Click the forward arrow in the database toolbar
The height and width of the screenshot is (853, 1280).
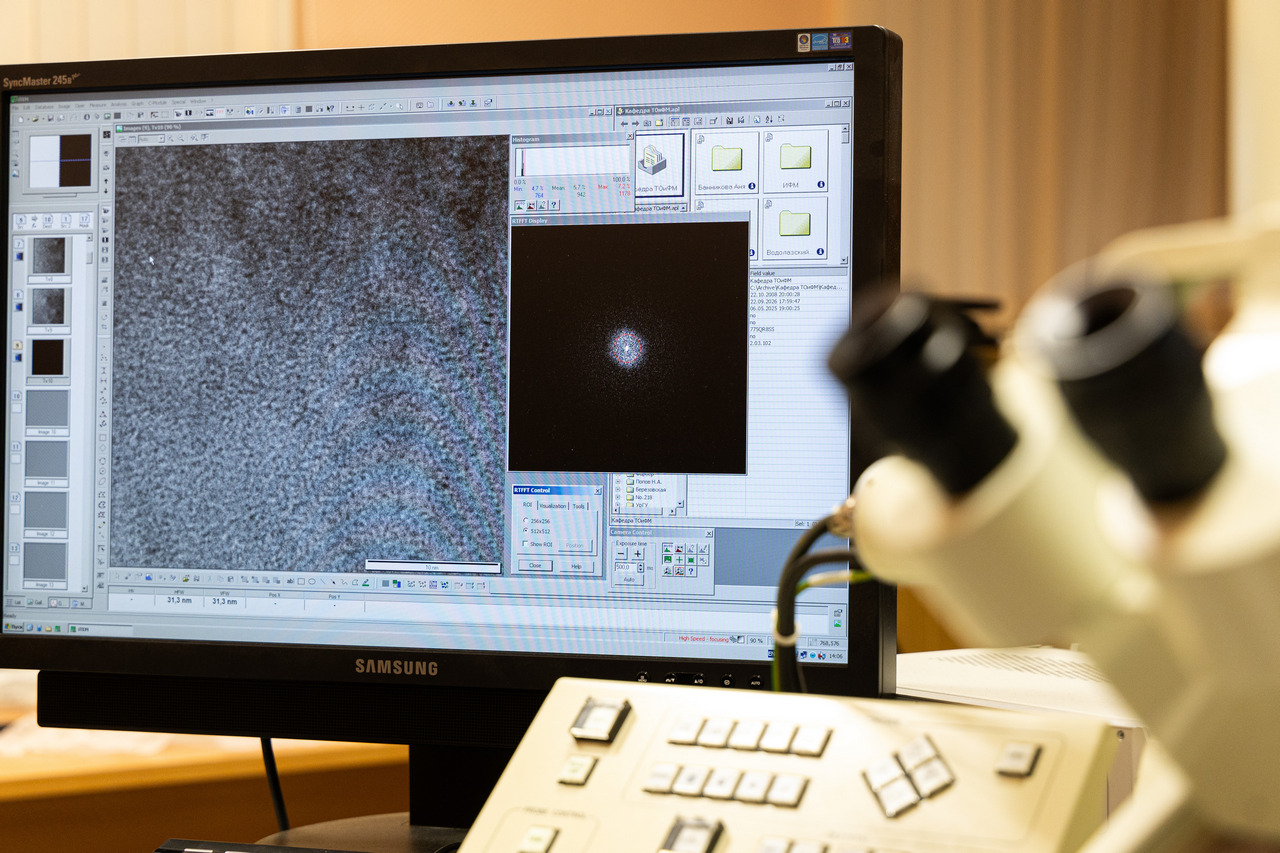(637, 123)
